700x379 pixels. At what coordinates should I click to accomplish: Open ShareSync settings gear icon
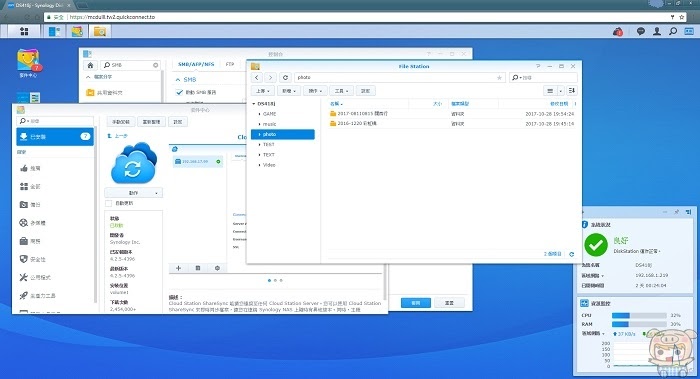217,268
